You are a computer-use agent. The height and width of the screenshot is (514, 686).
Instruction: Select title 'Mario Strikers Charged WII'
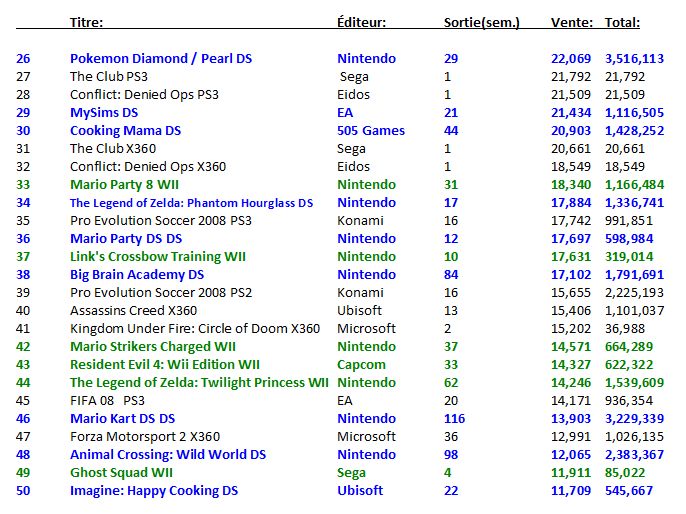tap(153, 347)
